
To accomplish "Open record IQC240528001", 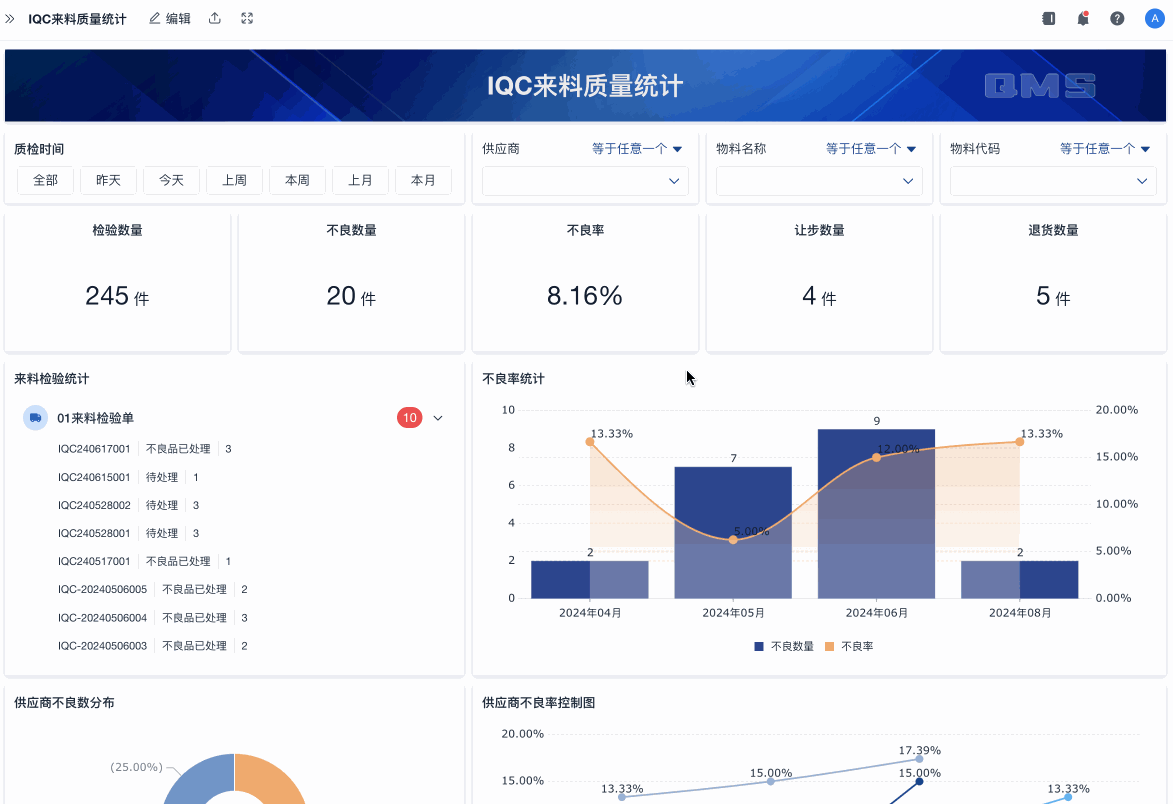I will (128, 533).
